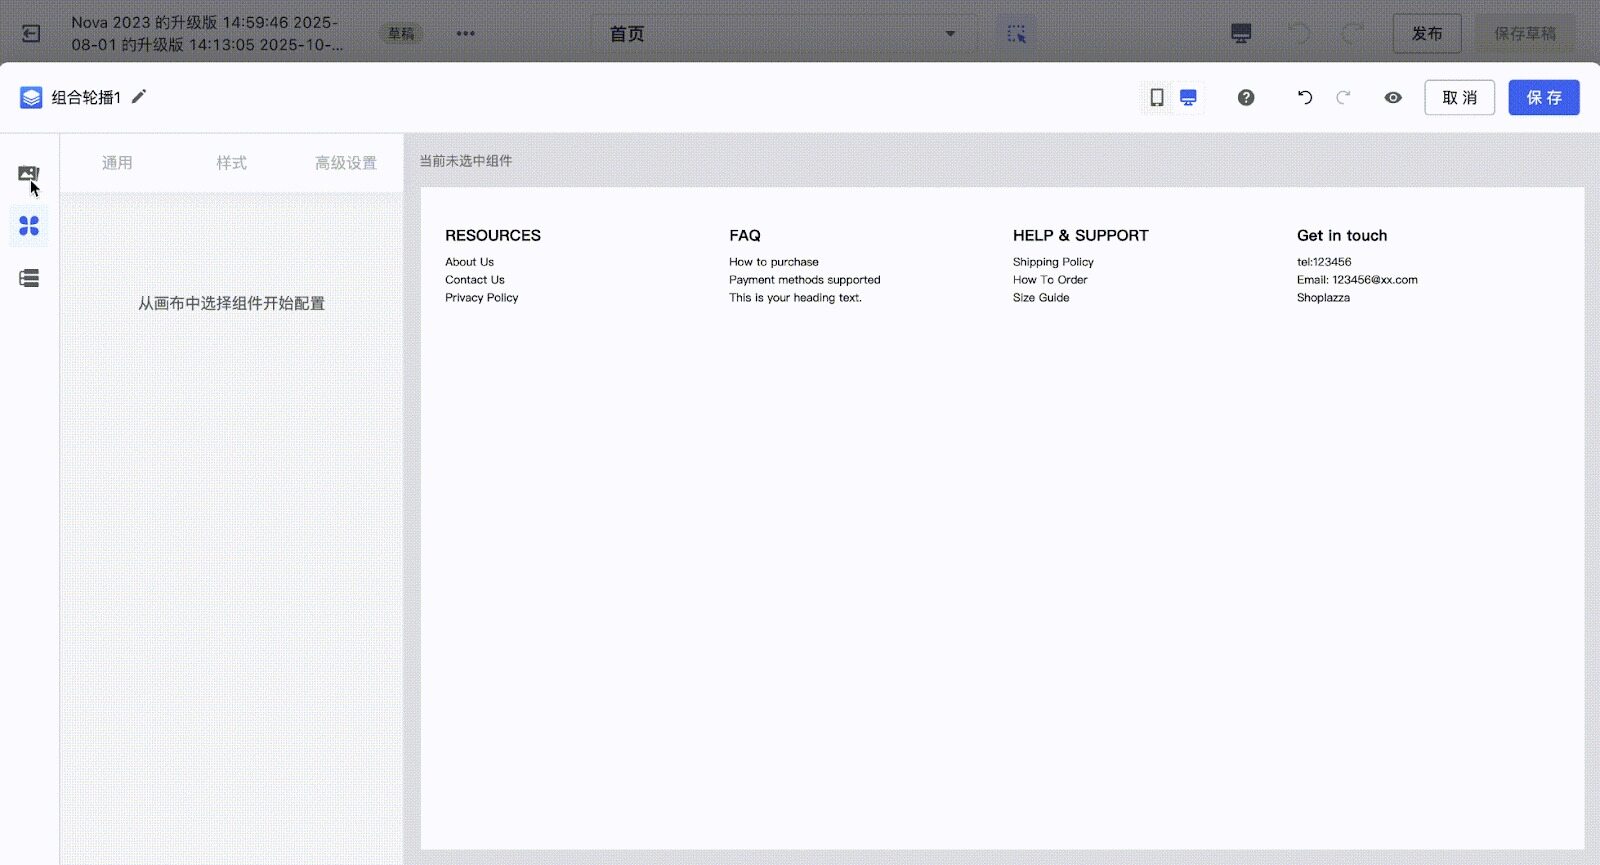The height and width of the screenshot is (865, 1600).
Task: Select the RESOURCES heading on canvas
Action: (492, 236)
